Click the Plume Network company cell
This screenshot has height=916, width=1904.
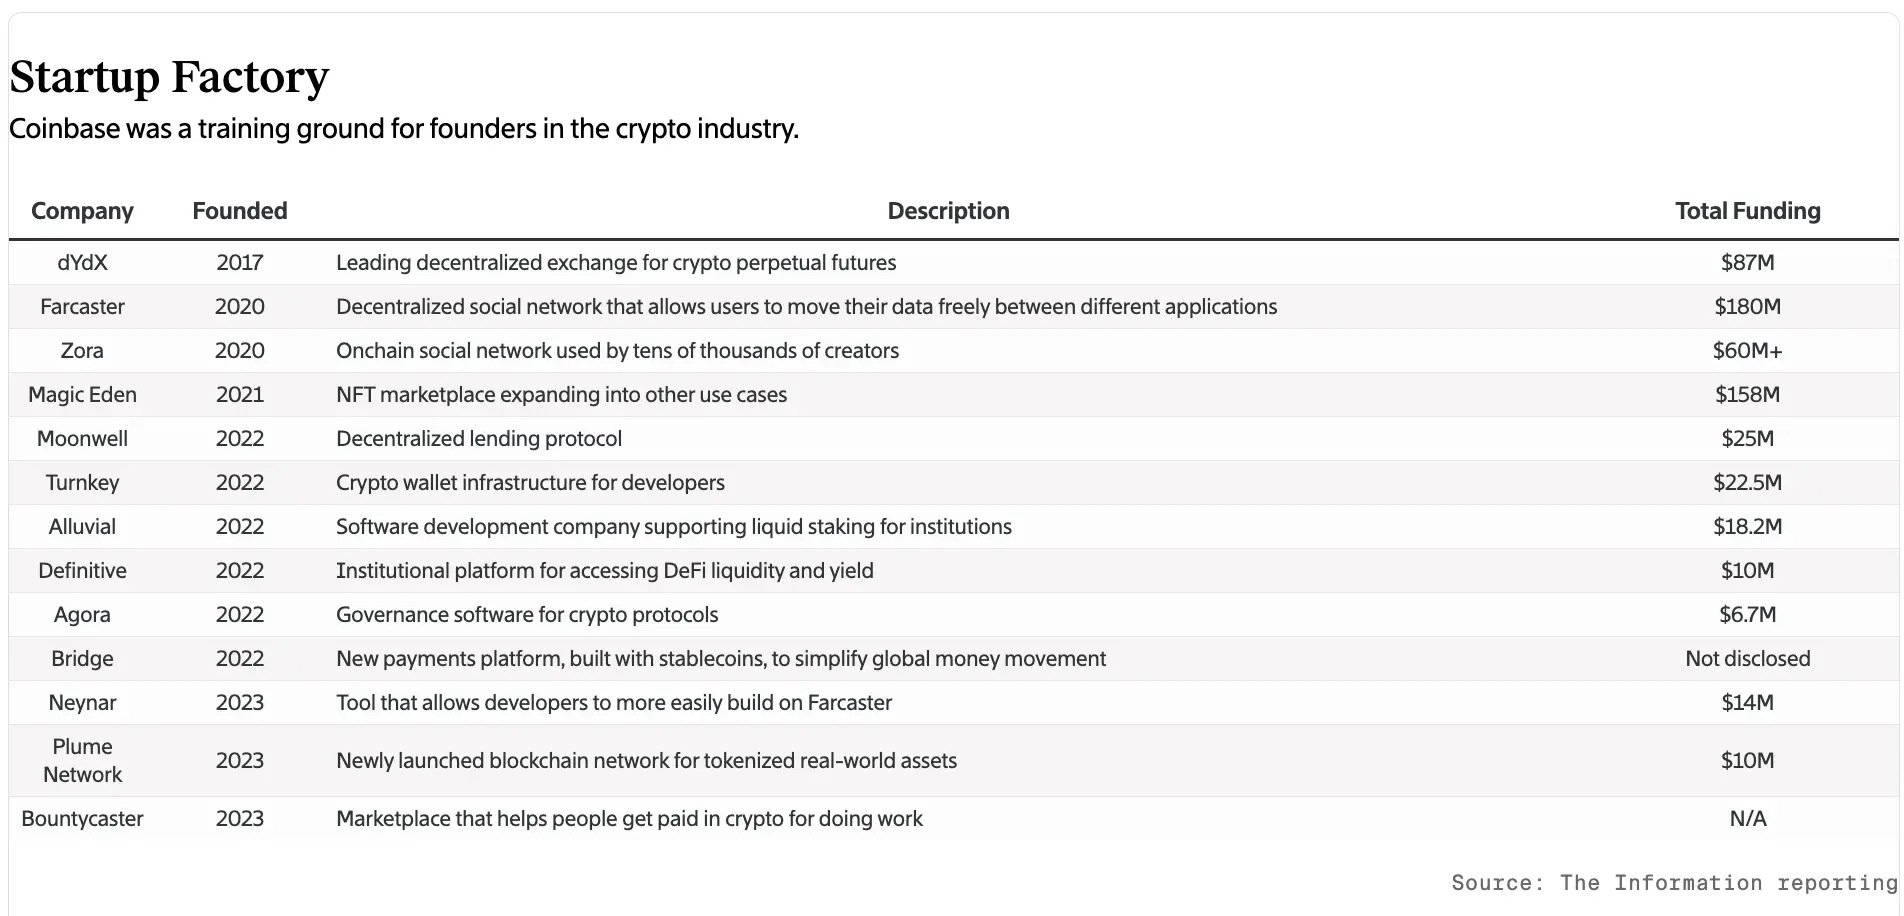tap(82, 761)
